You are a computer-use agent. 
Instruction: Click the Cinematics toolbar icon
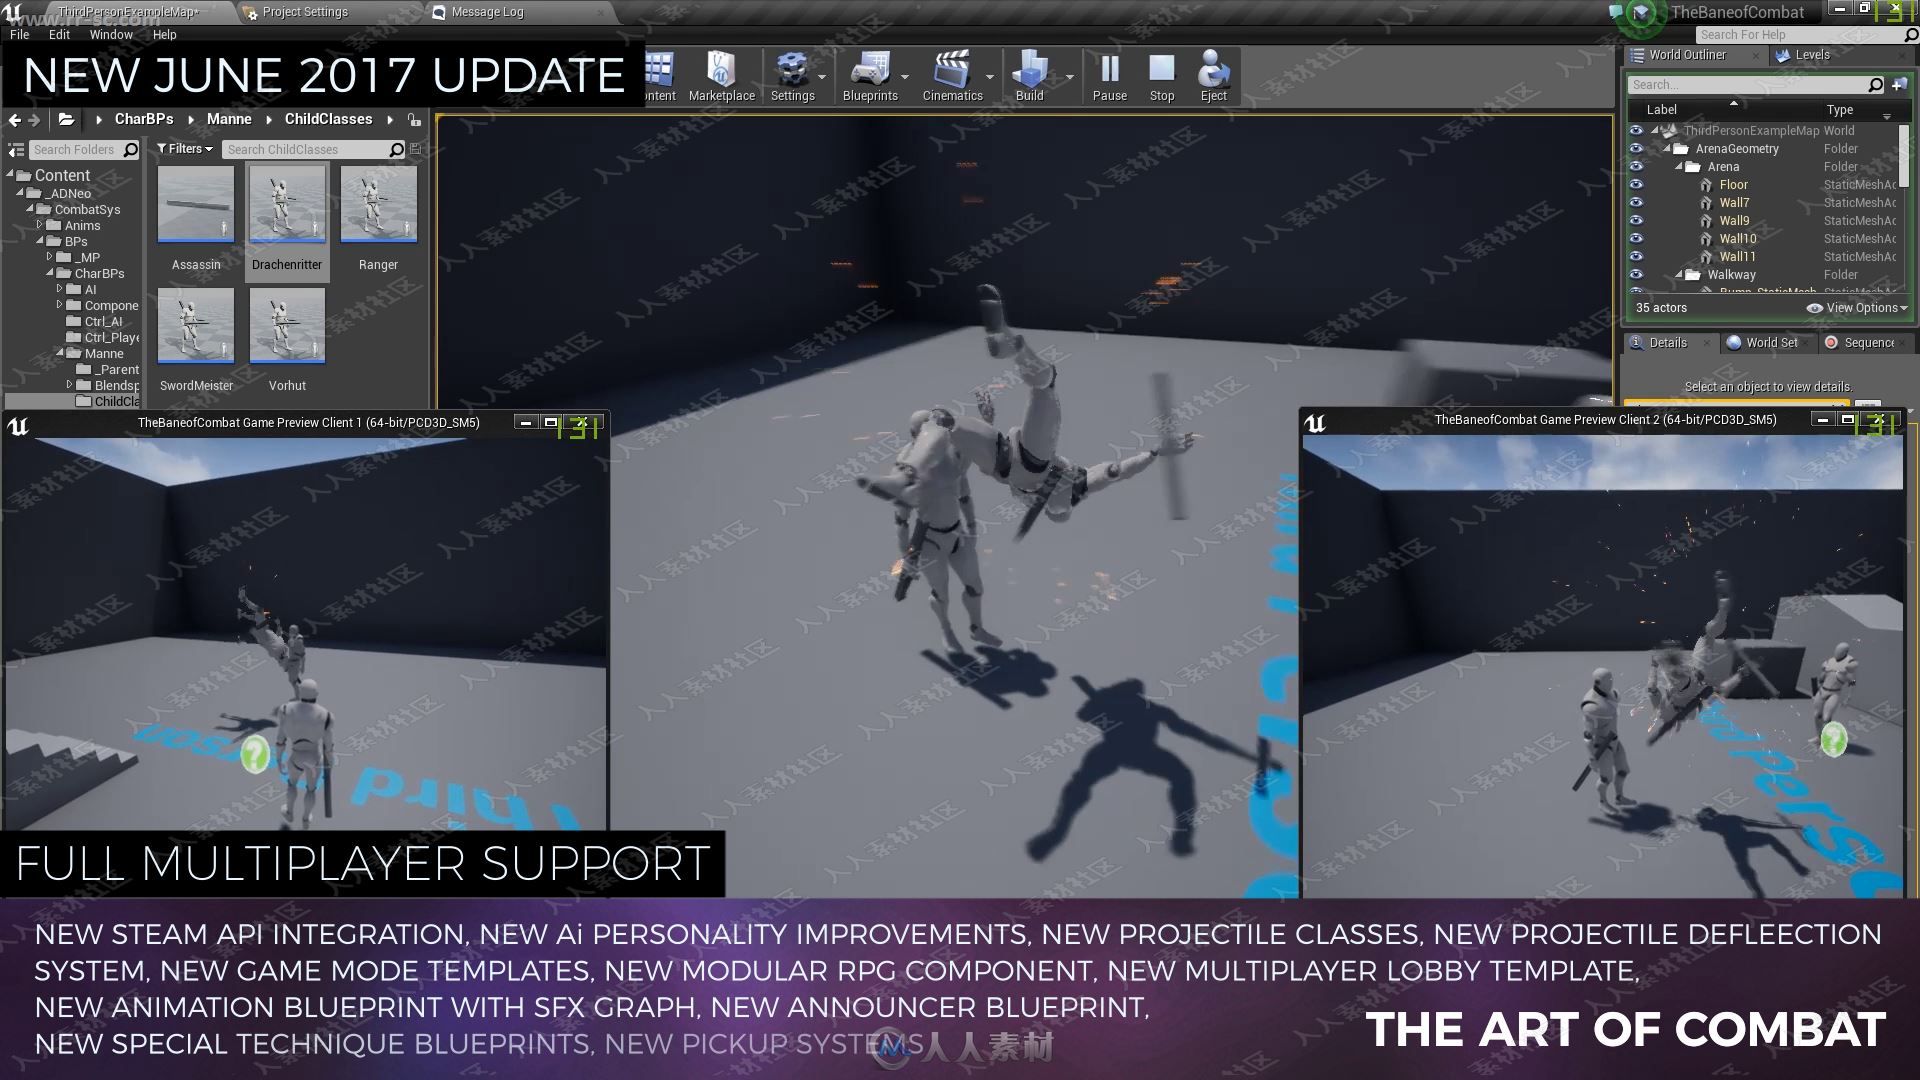[951, 73]
